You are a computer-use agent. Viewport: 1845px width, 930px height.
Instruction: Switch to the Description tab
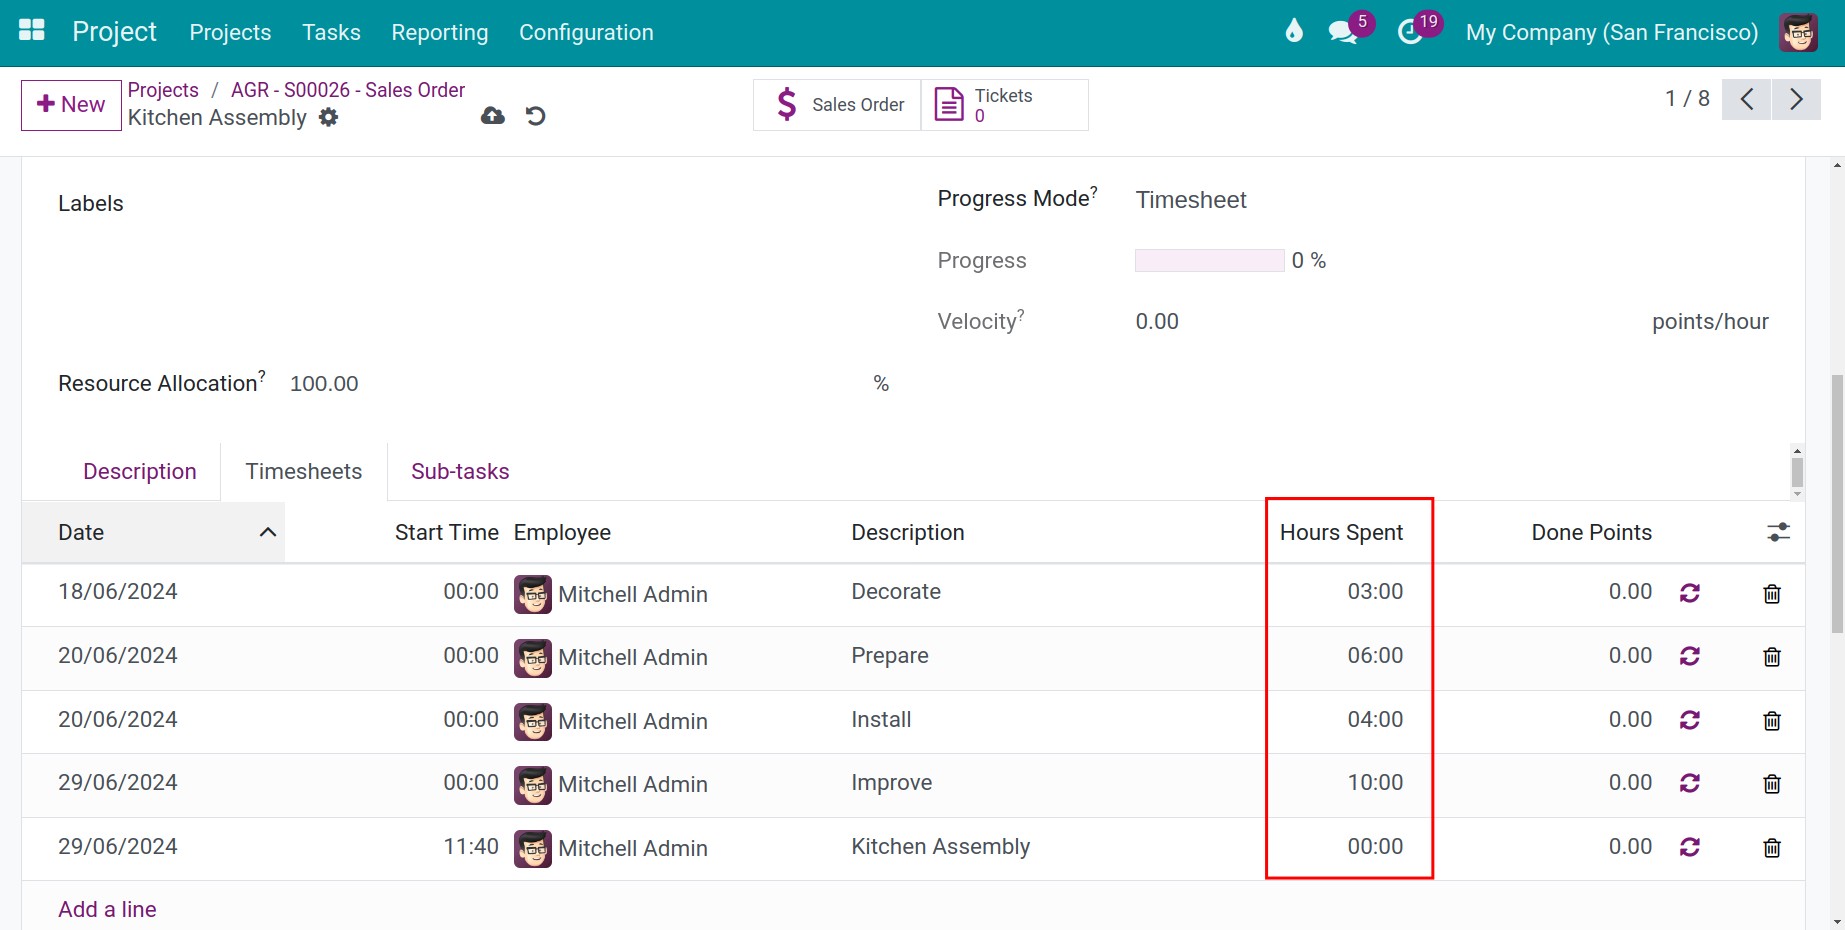point(140,471)
